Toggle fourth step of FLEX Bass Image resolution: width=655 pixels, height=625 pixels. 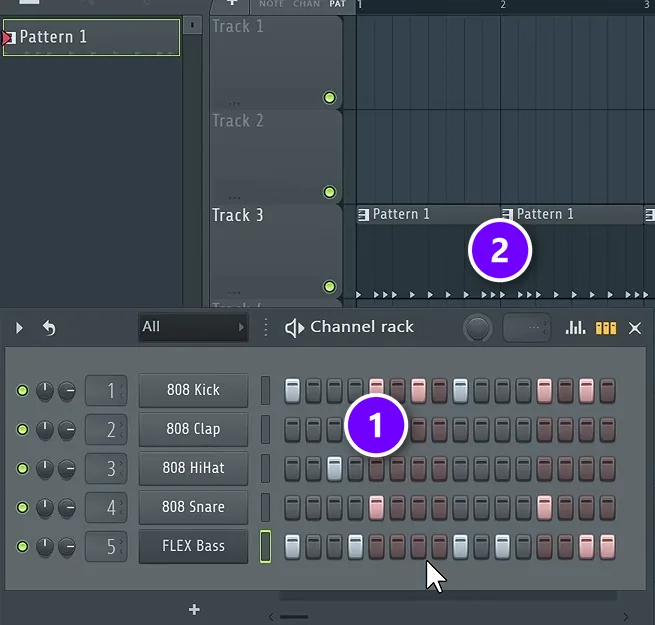point(355,546)
